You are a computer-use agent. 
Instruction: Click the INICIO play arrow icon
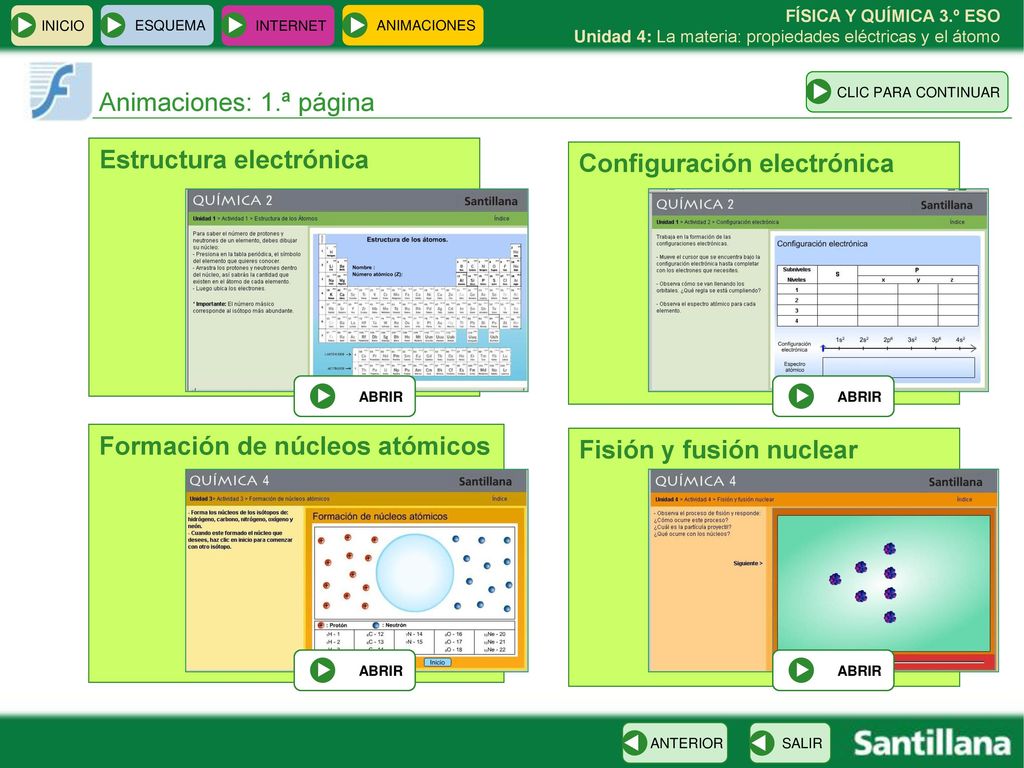[x=24, y=25]
